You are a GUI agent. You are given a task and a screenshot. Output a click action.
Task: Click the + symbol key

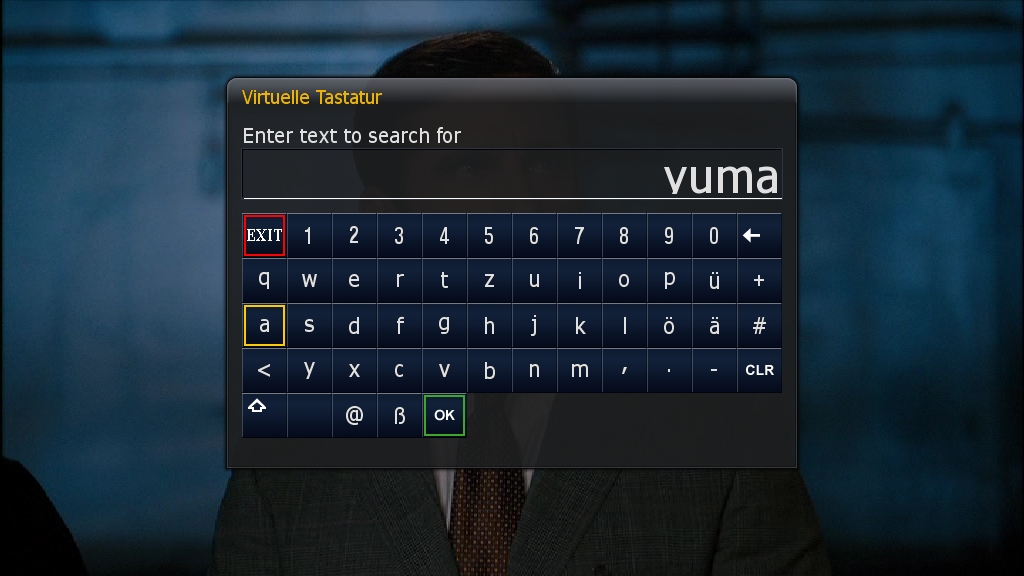tap(759, 280)
